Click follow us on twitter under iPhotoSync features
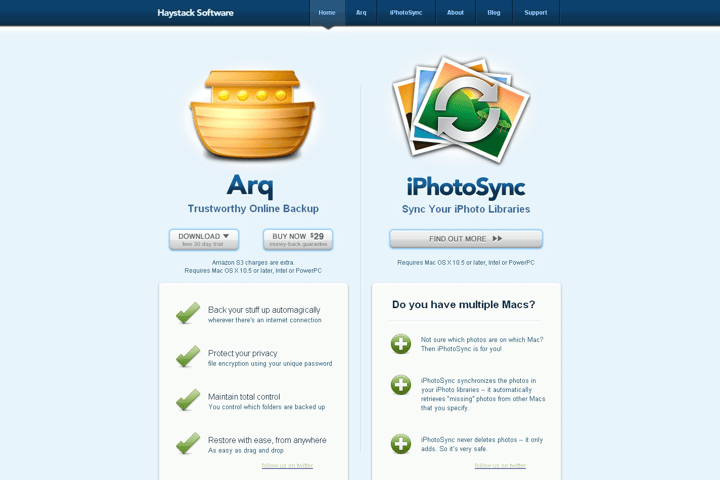Screen dimensions: 720x480 coord(500,465)
